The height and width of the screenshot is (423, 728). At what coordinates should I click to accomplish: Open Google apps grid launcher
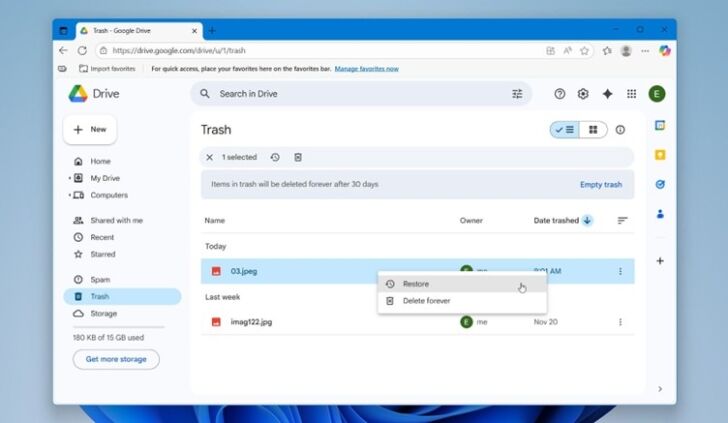(631, 94)
